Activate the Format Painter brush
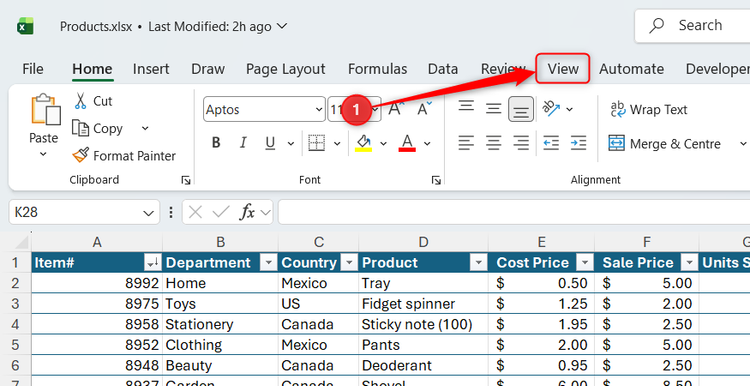This screenshot has width=750, height=386. (x=80, y=155)
